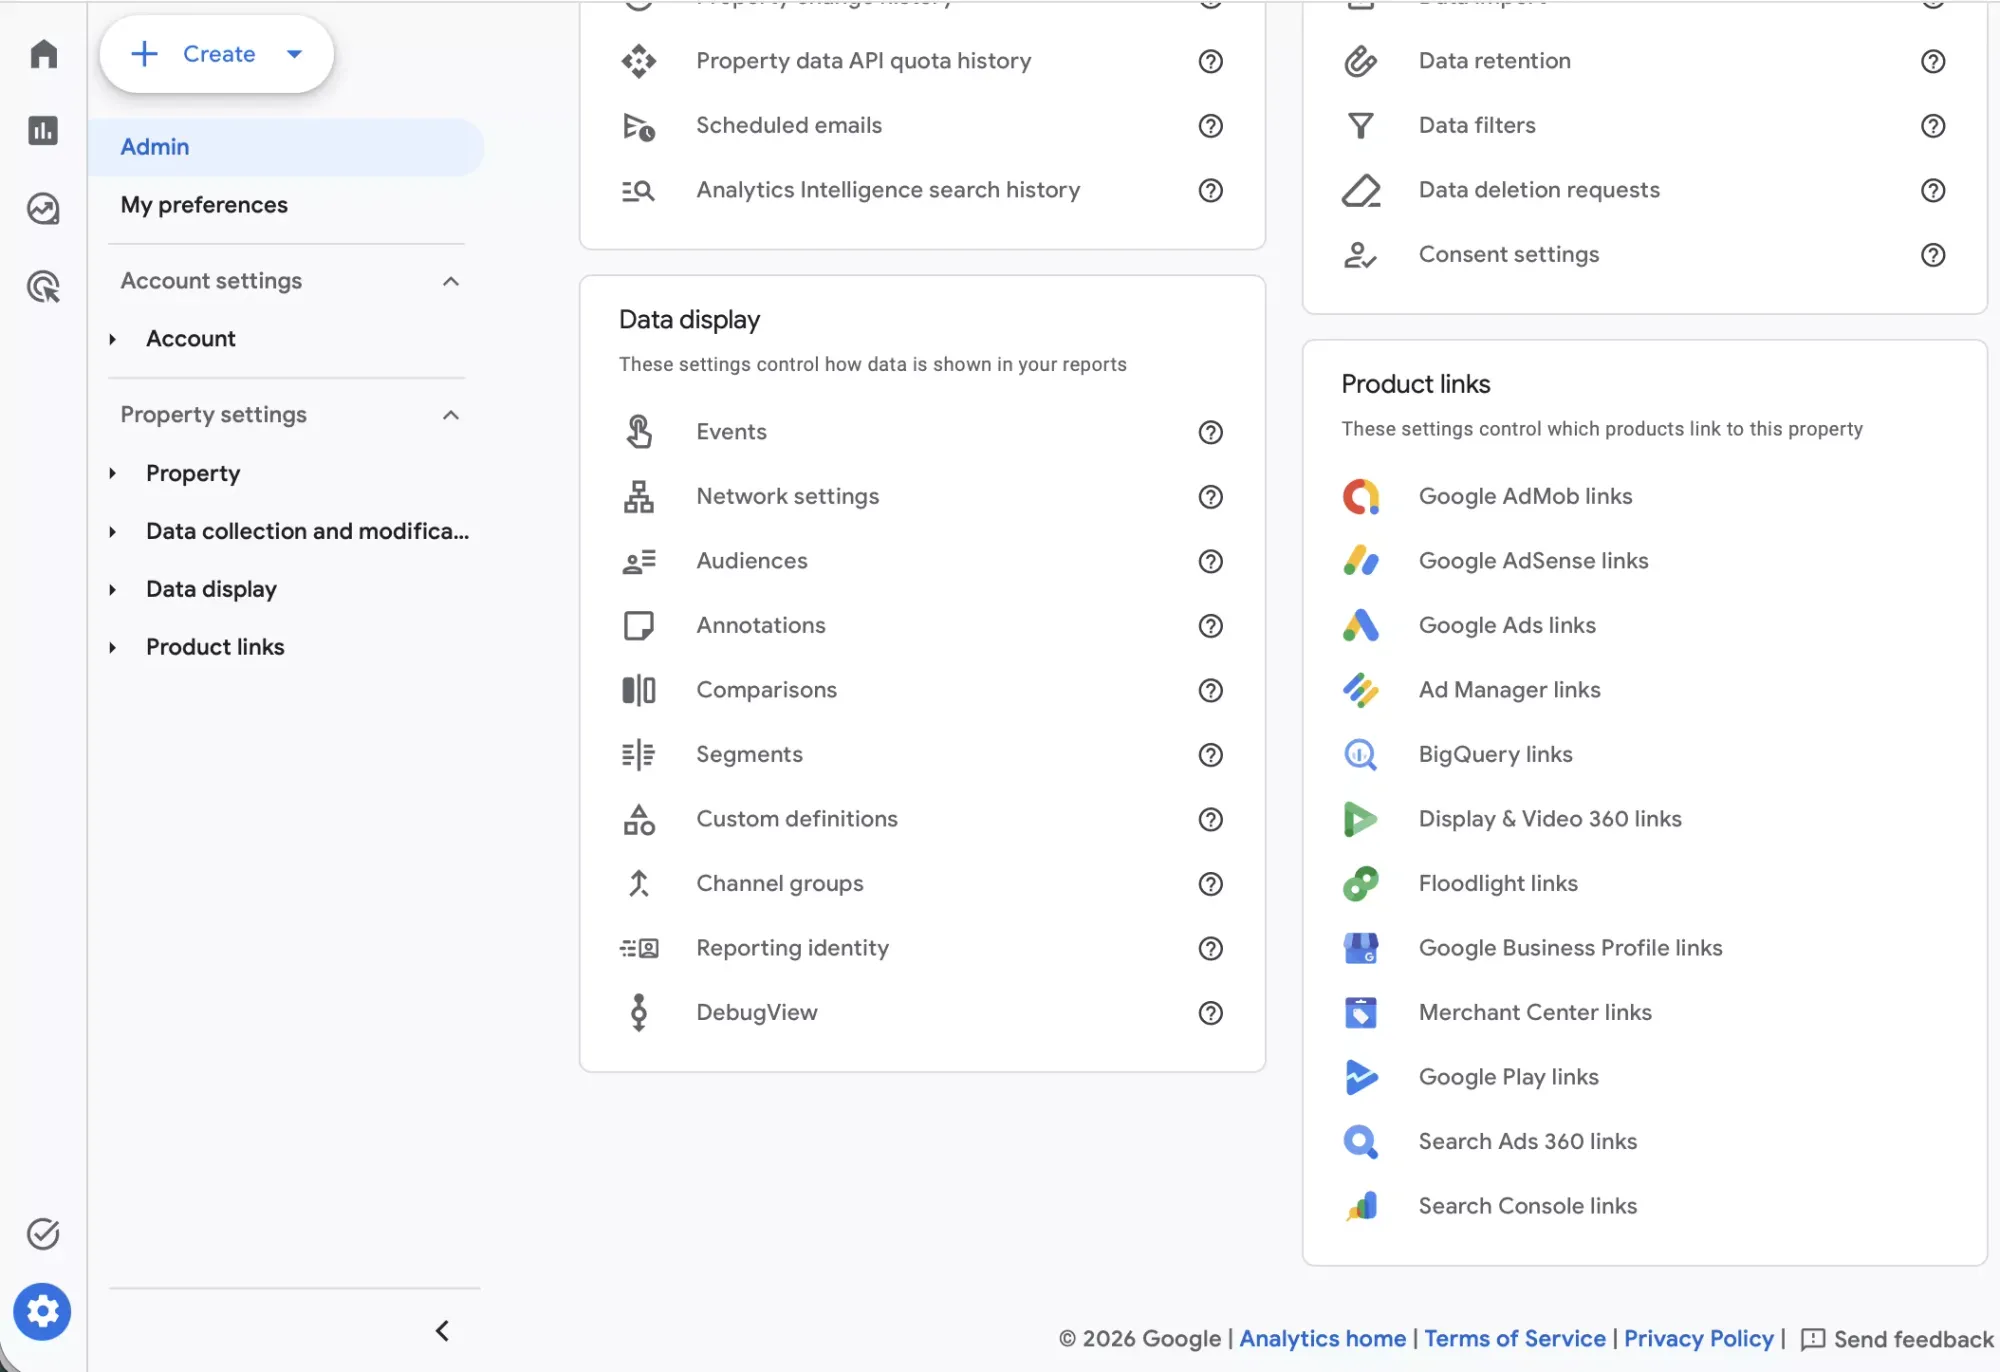Click the Audiences icon
2000x1372 pixels.
tap(639, 561)
